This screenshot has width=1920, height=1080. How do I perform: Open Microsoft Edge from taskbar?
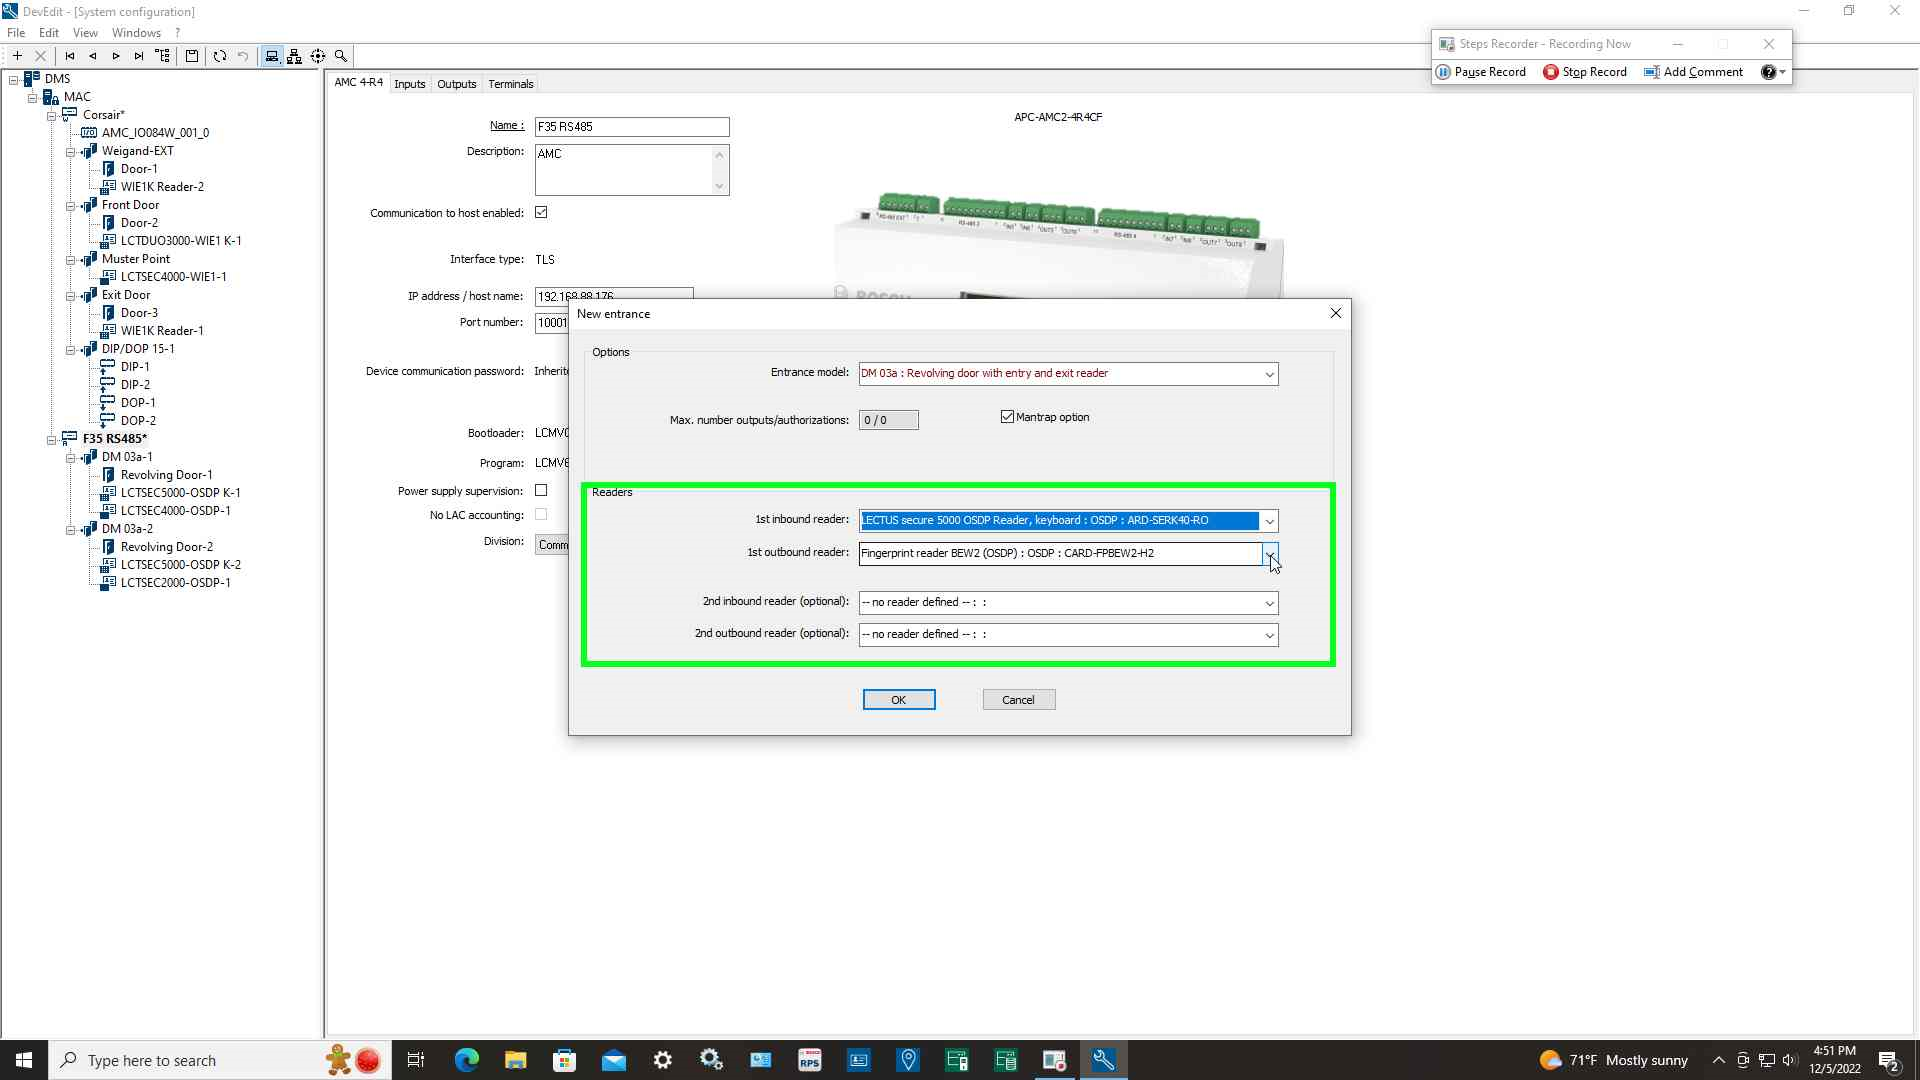[x=466, y=1060]
